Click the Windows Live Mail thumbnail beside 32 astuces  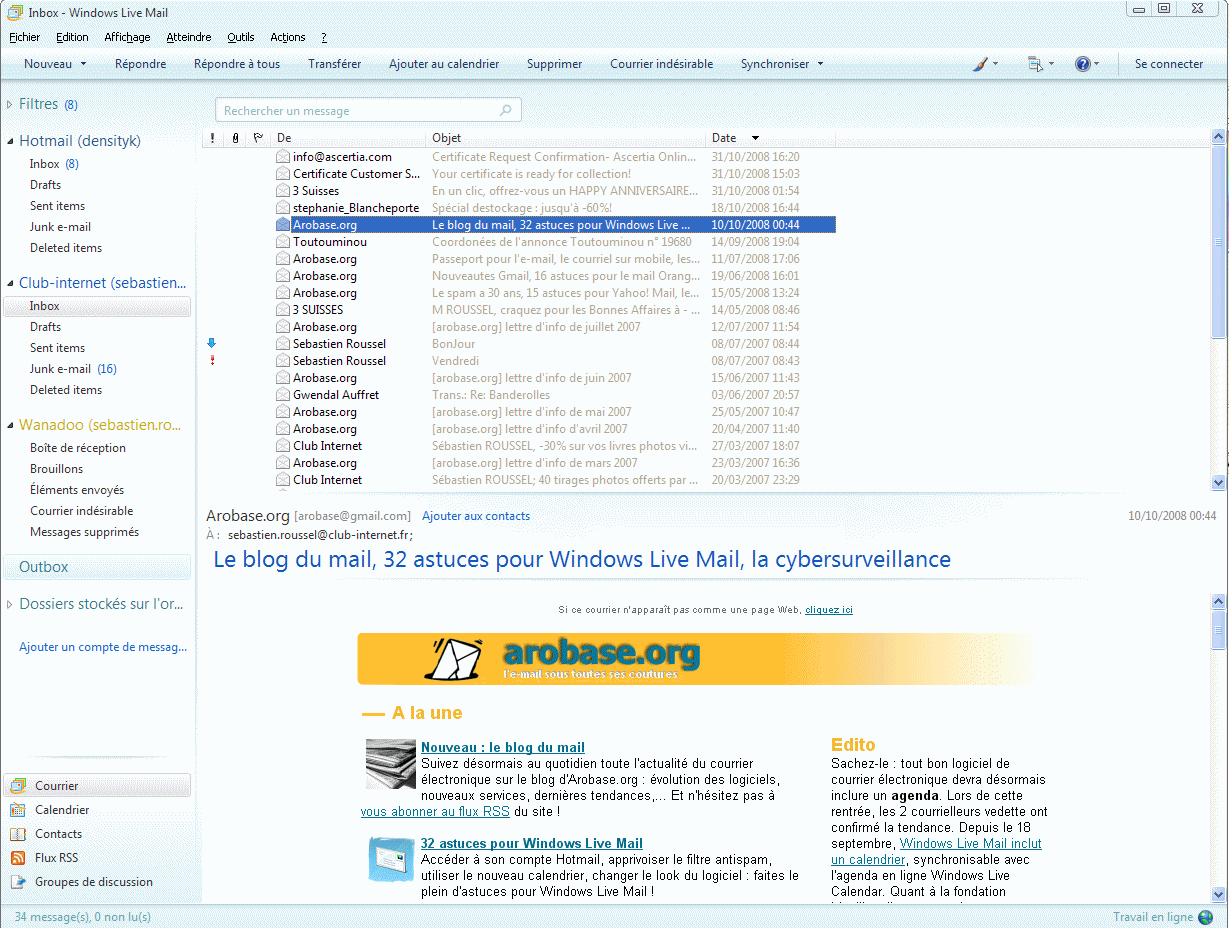pos(390,860)
